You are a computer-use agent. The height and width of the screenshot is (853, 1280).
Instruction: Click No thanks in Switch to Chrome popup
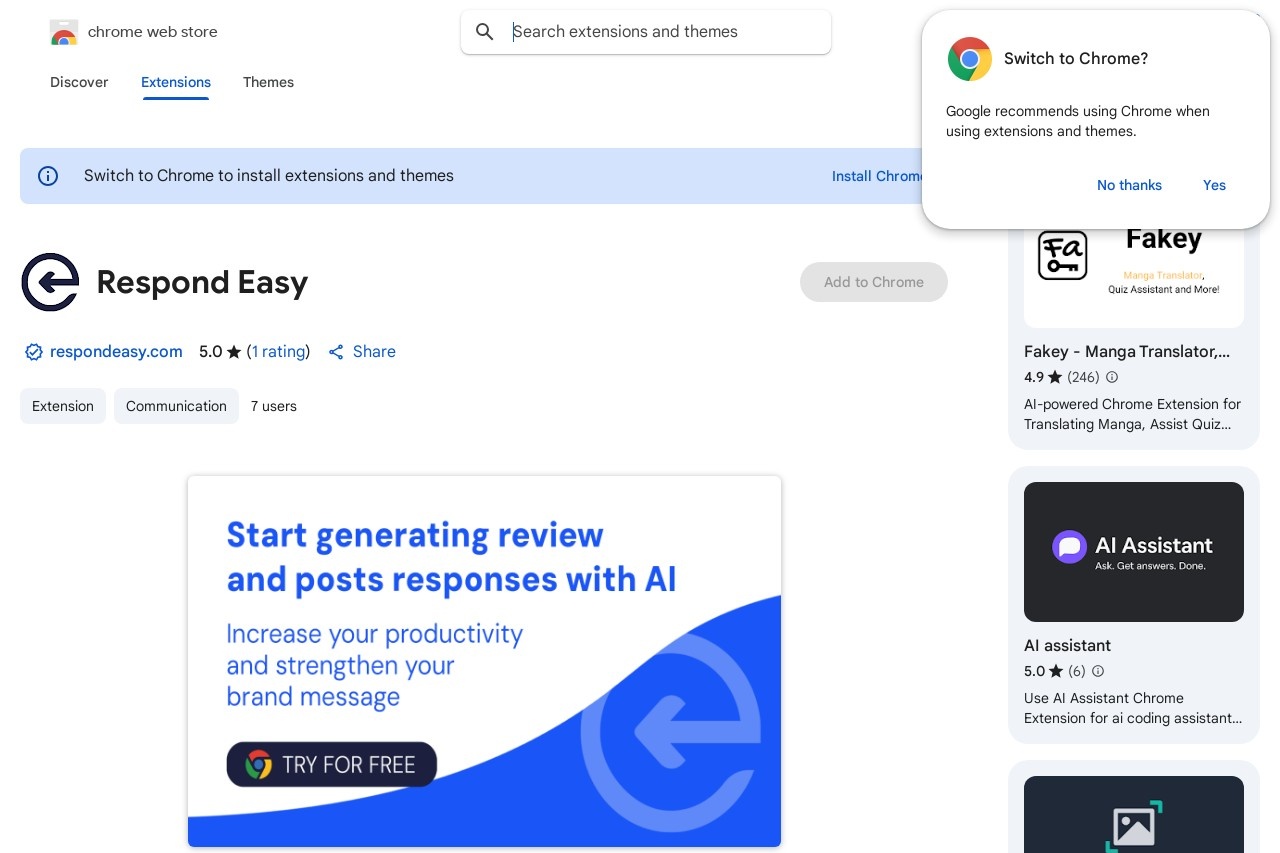tap(1129, 185)
